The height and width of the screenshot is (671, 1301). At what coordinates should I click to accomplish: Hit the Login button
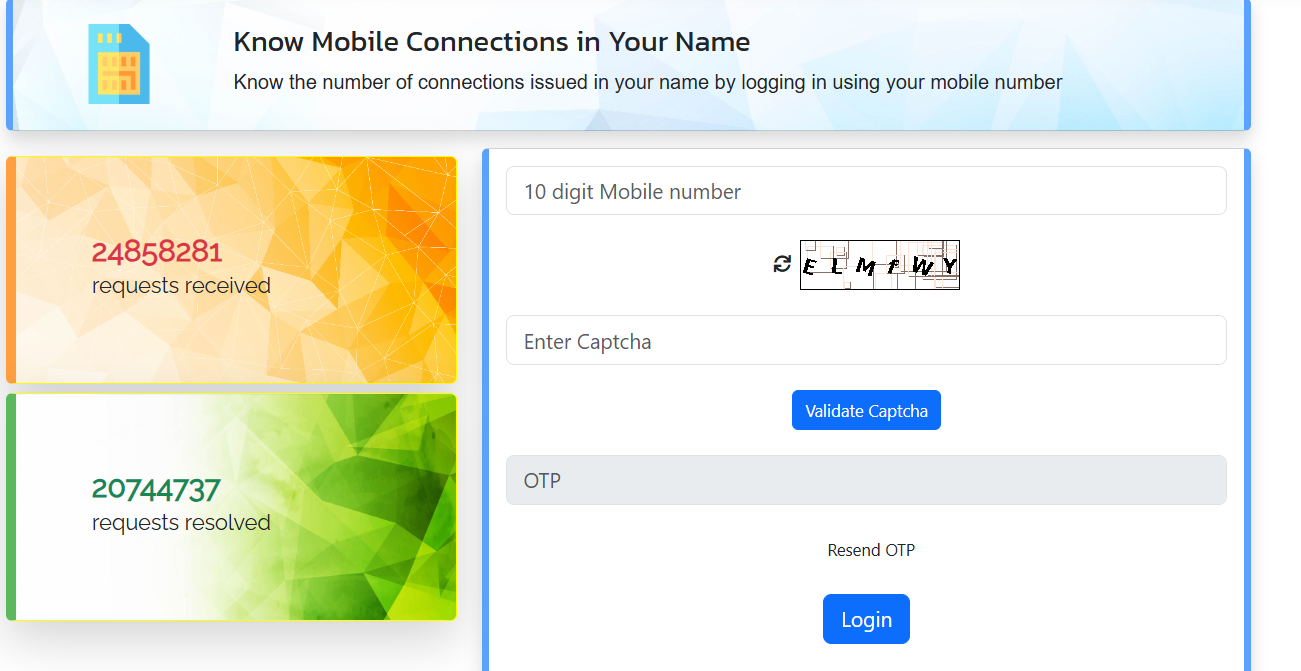(x=866, y=620)
